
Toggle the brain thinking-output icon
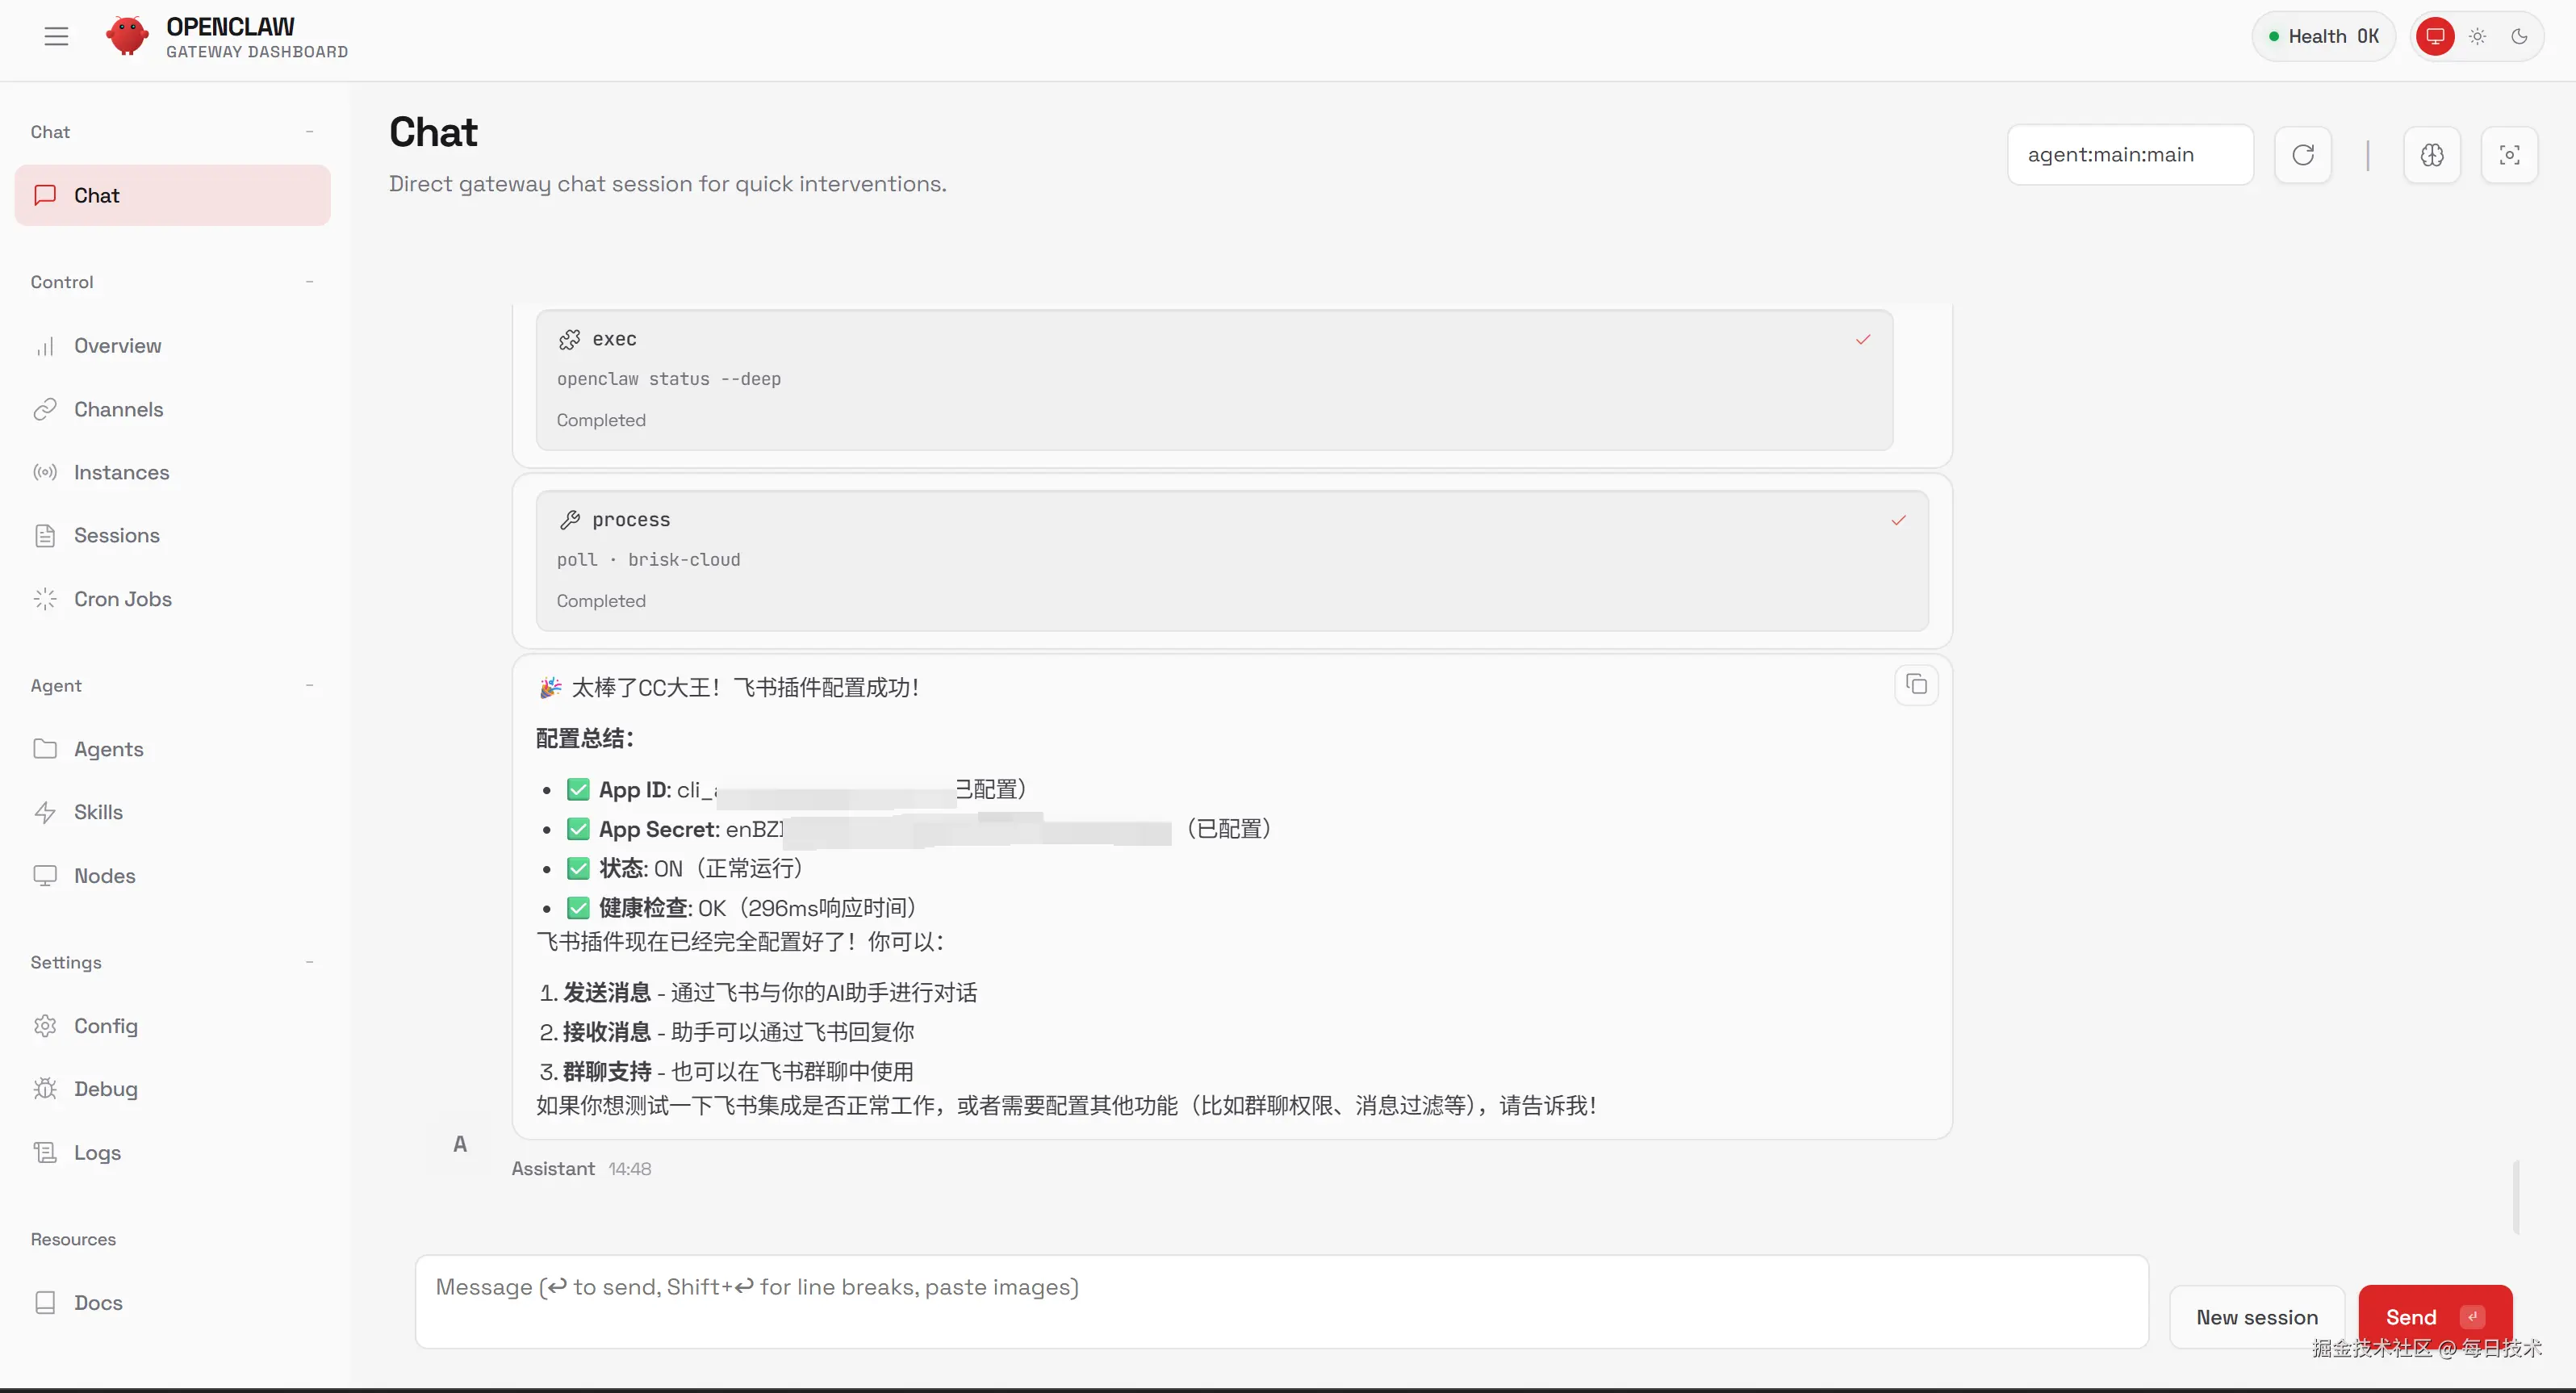[2432, 155]
